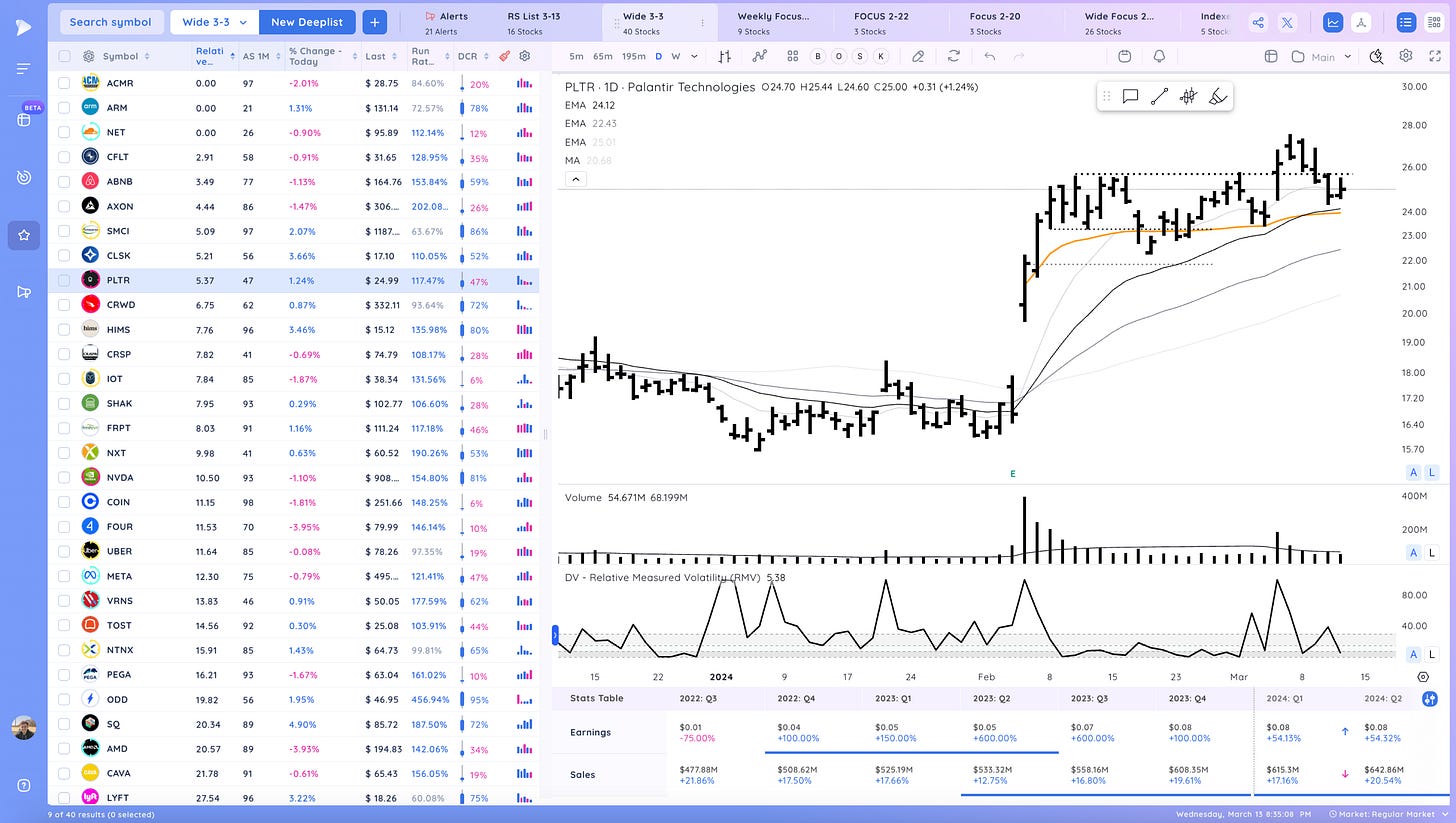
Task: Toggle the O chart marker button
Action: coord(839,56)
